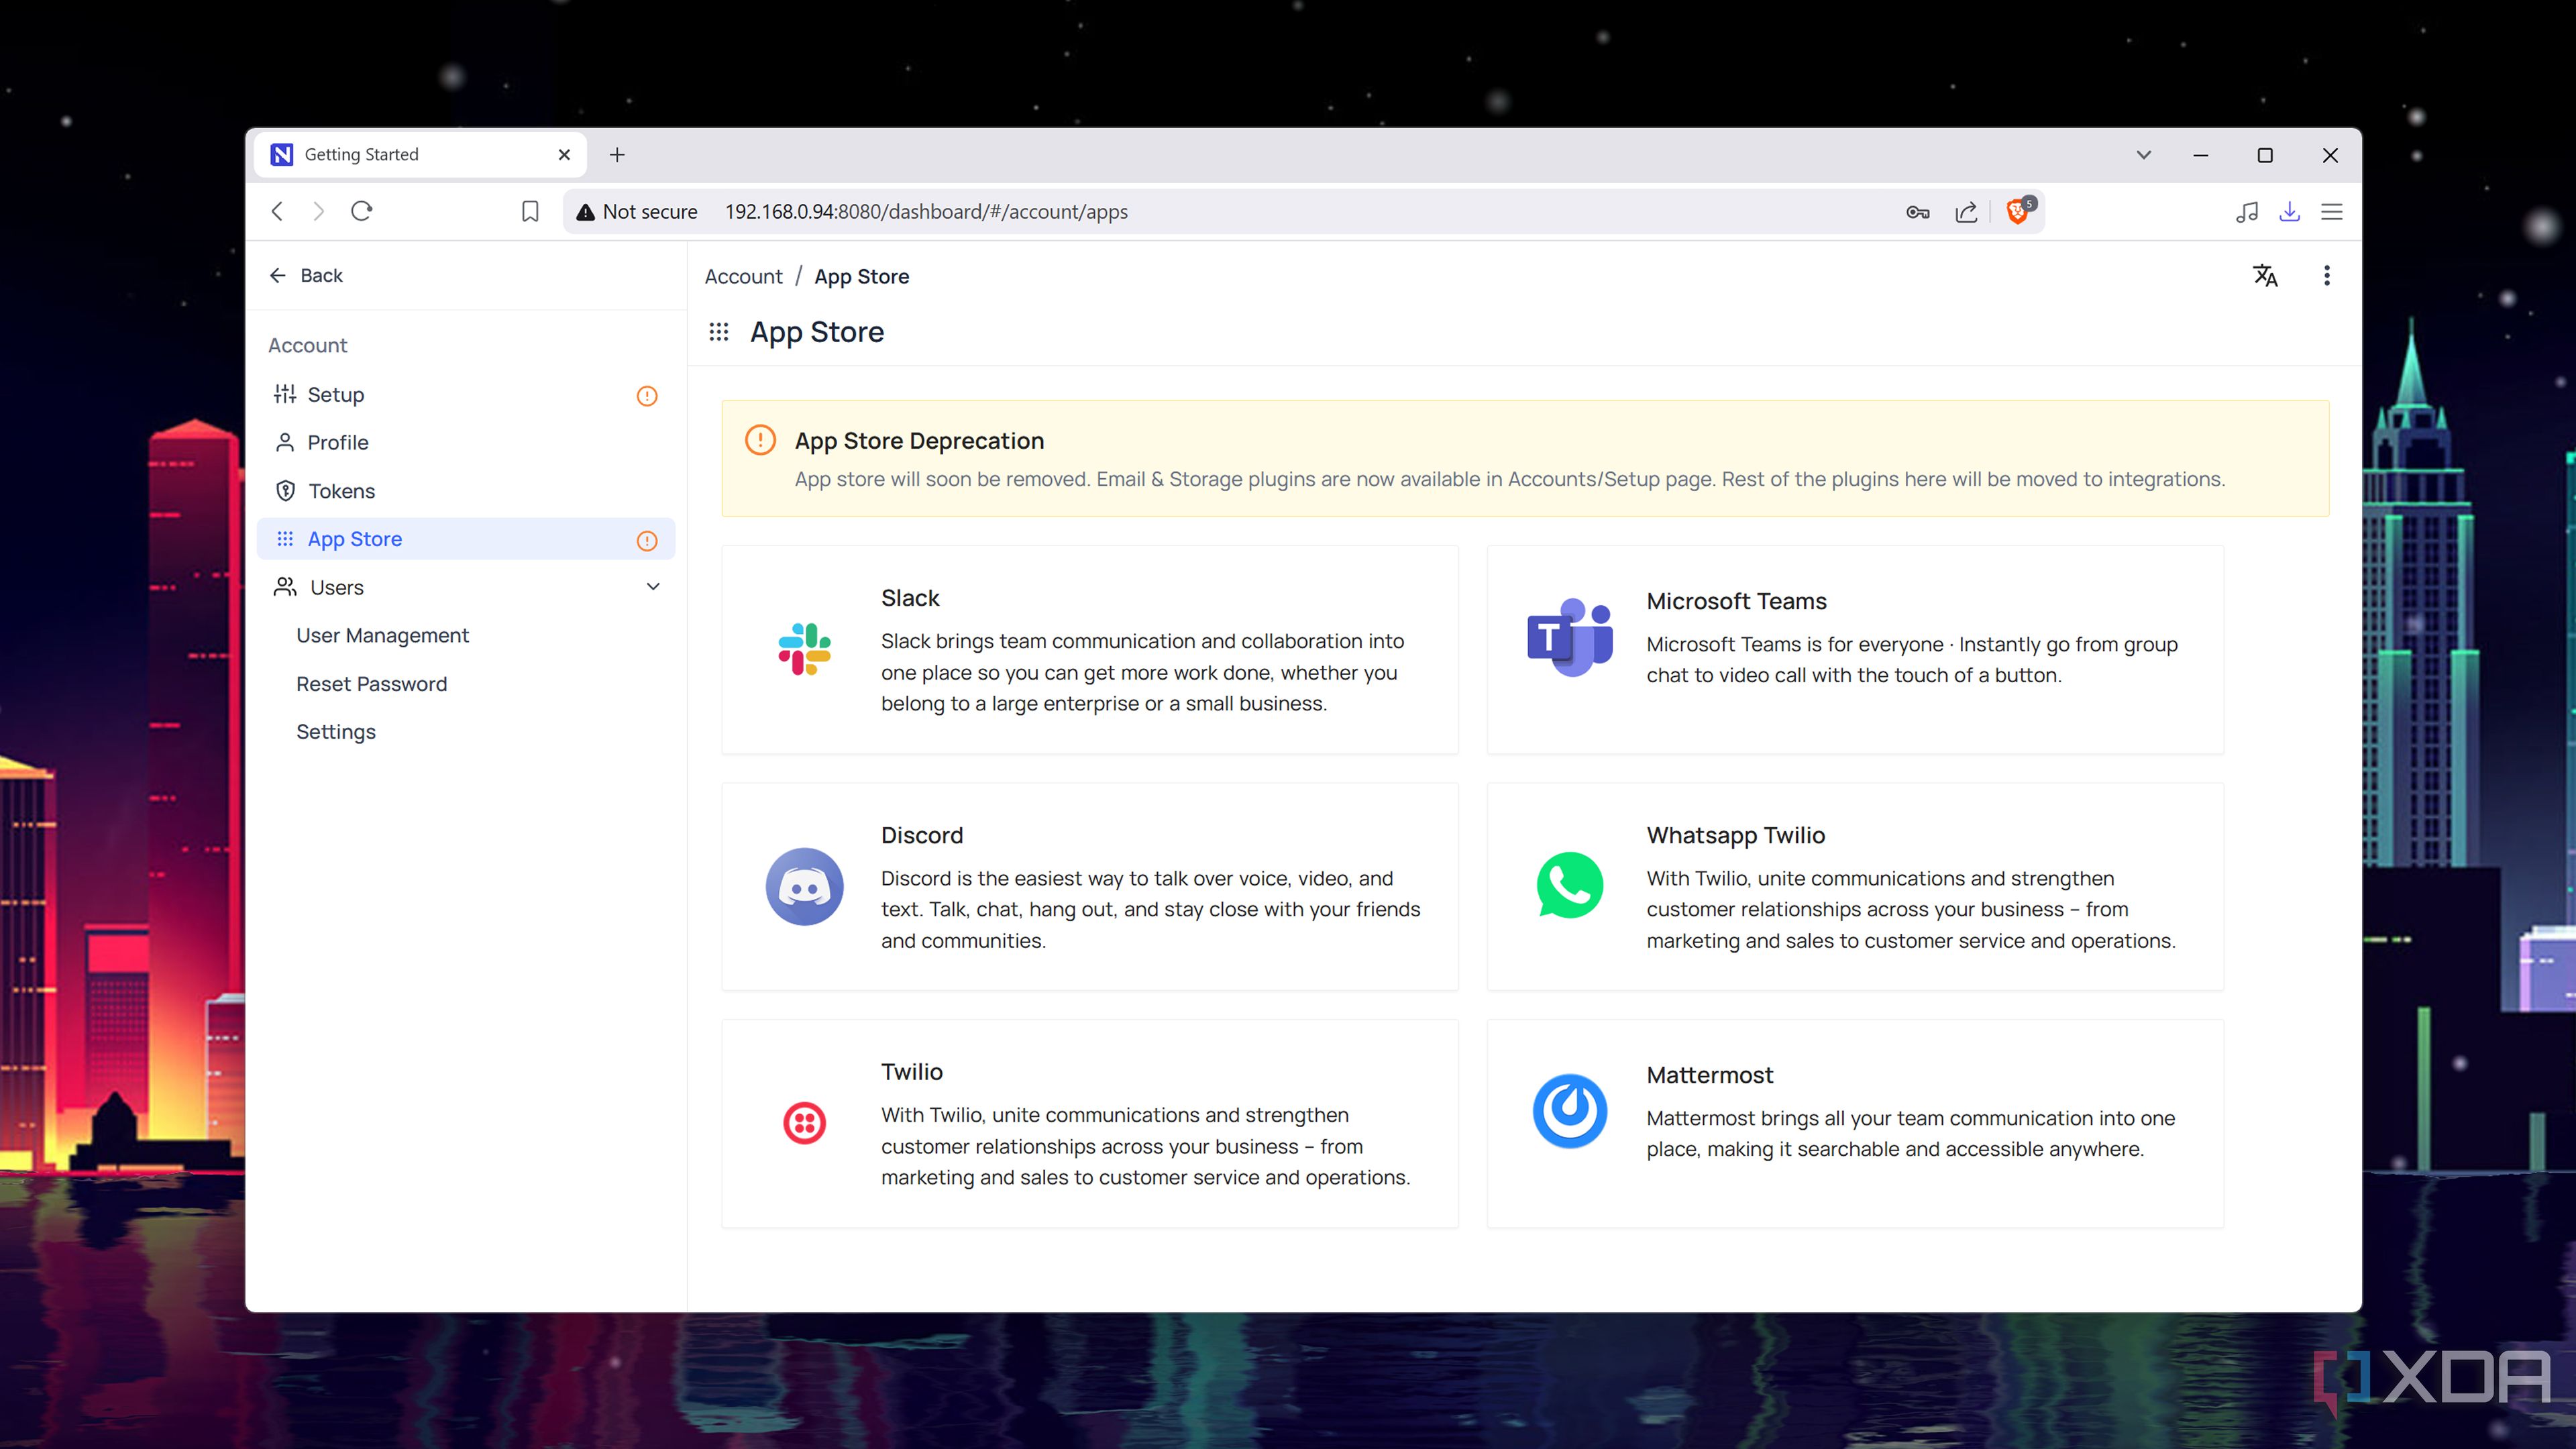Open the Slack app title
The height and width of the screenshot is (1449, 2576).
point(910,598)
